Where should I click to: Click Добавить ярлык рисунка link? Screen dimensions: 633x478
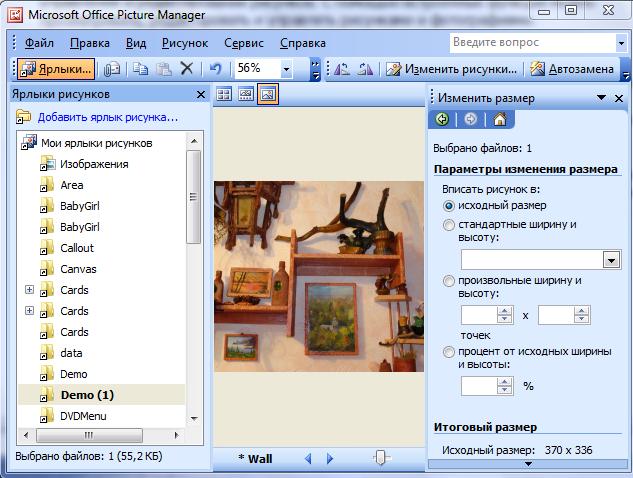(108, 117)
